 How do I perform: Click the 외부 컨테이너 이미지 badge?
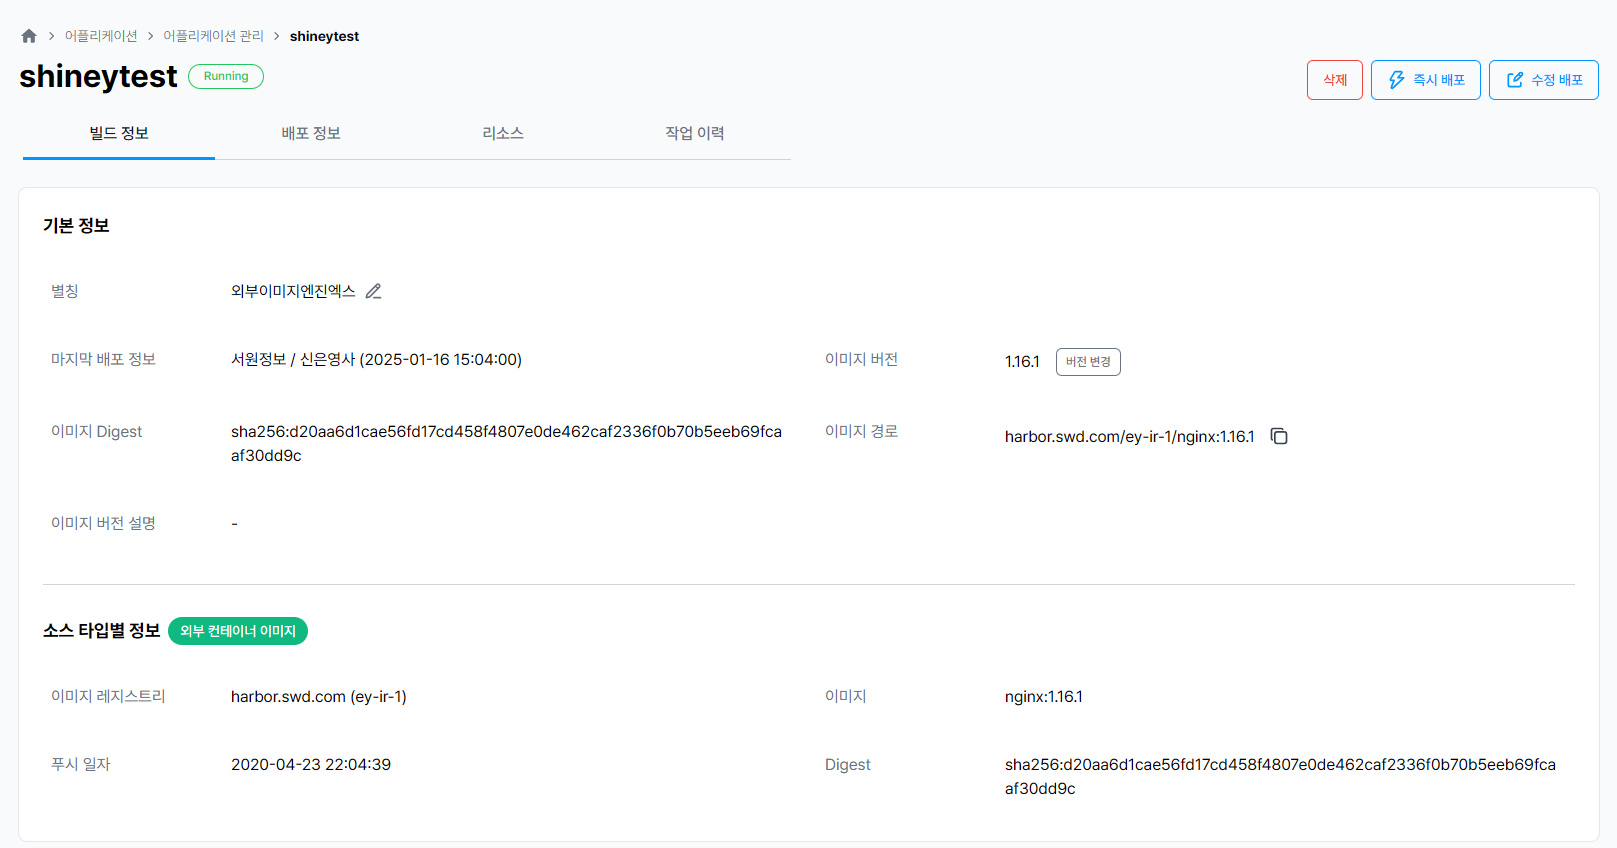click(x=238, y=631)
